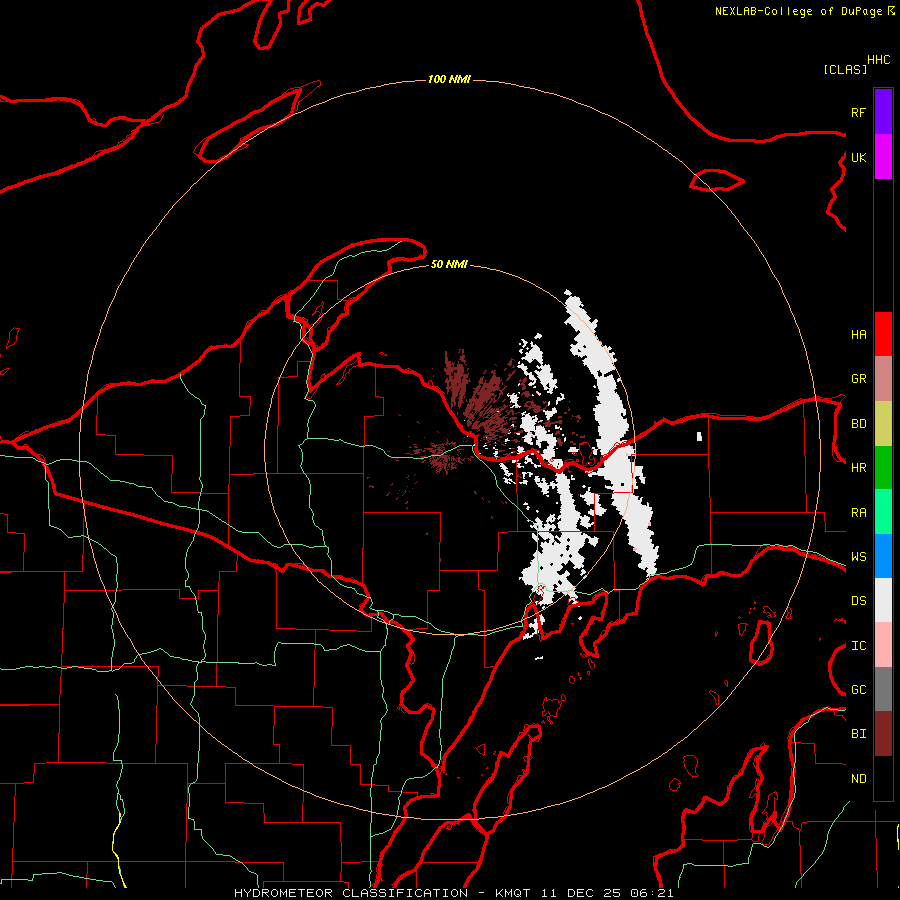The height and width of the screenshot is (900, 900).
Task: Click the DS legend label
Action: [858, 601]
